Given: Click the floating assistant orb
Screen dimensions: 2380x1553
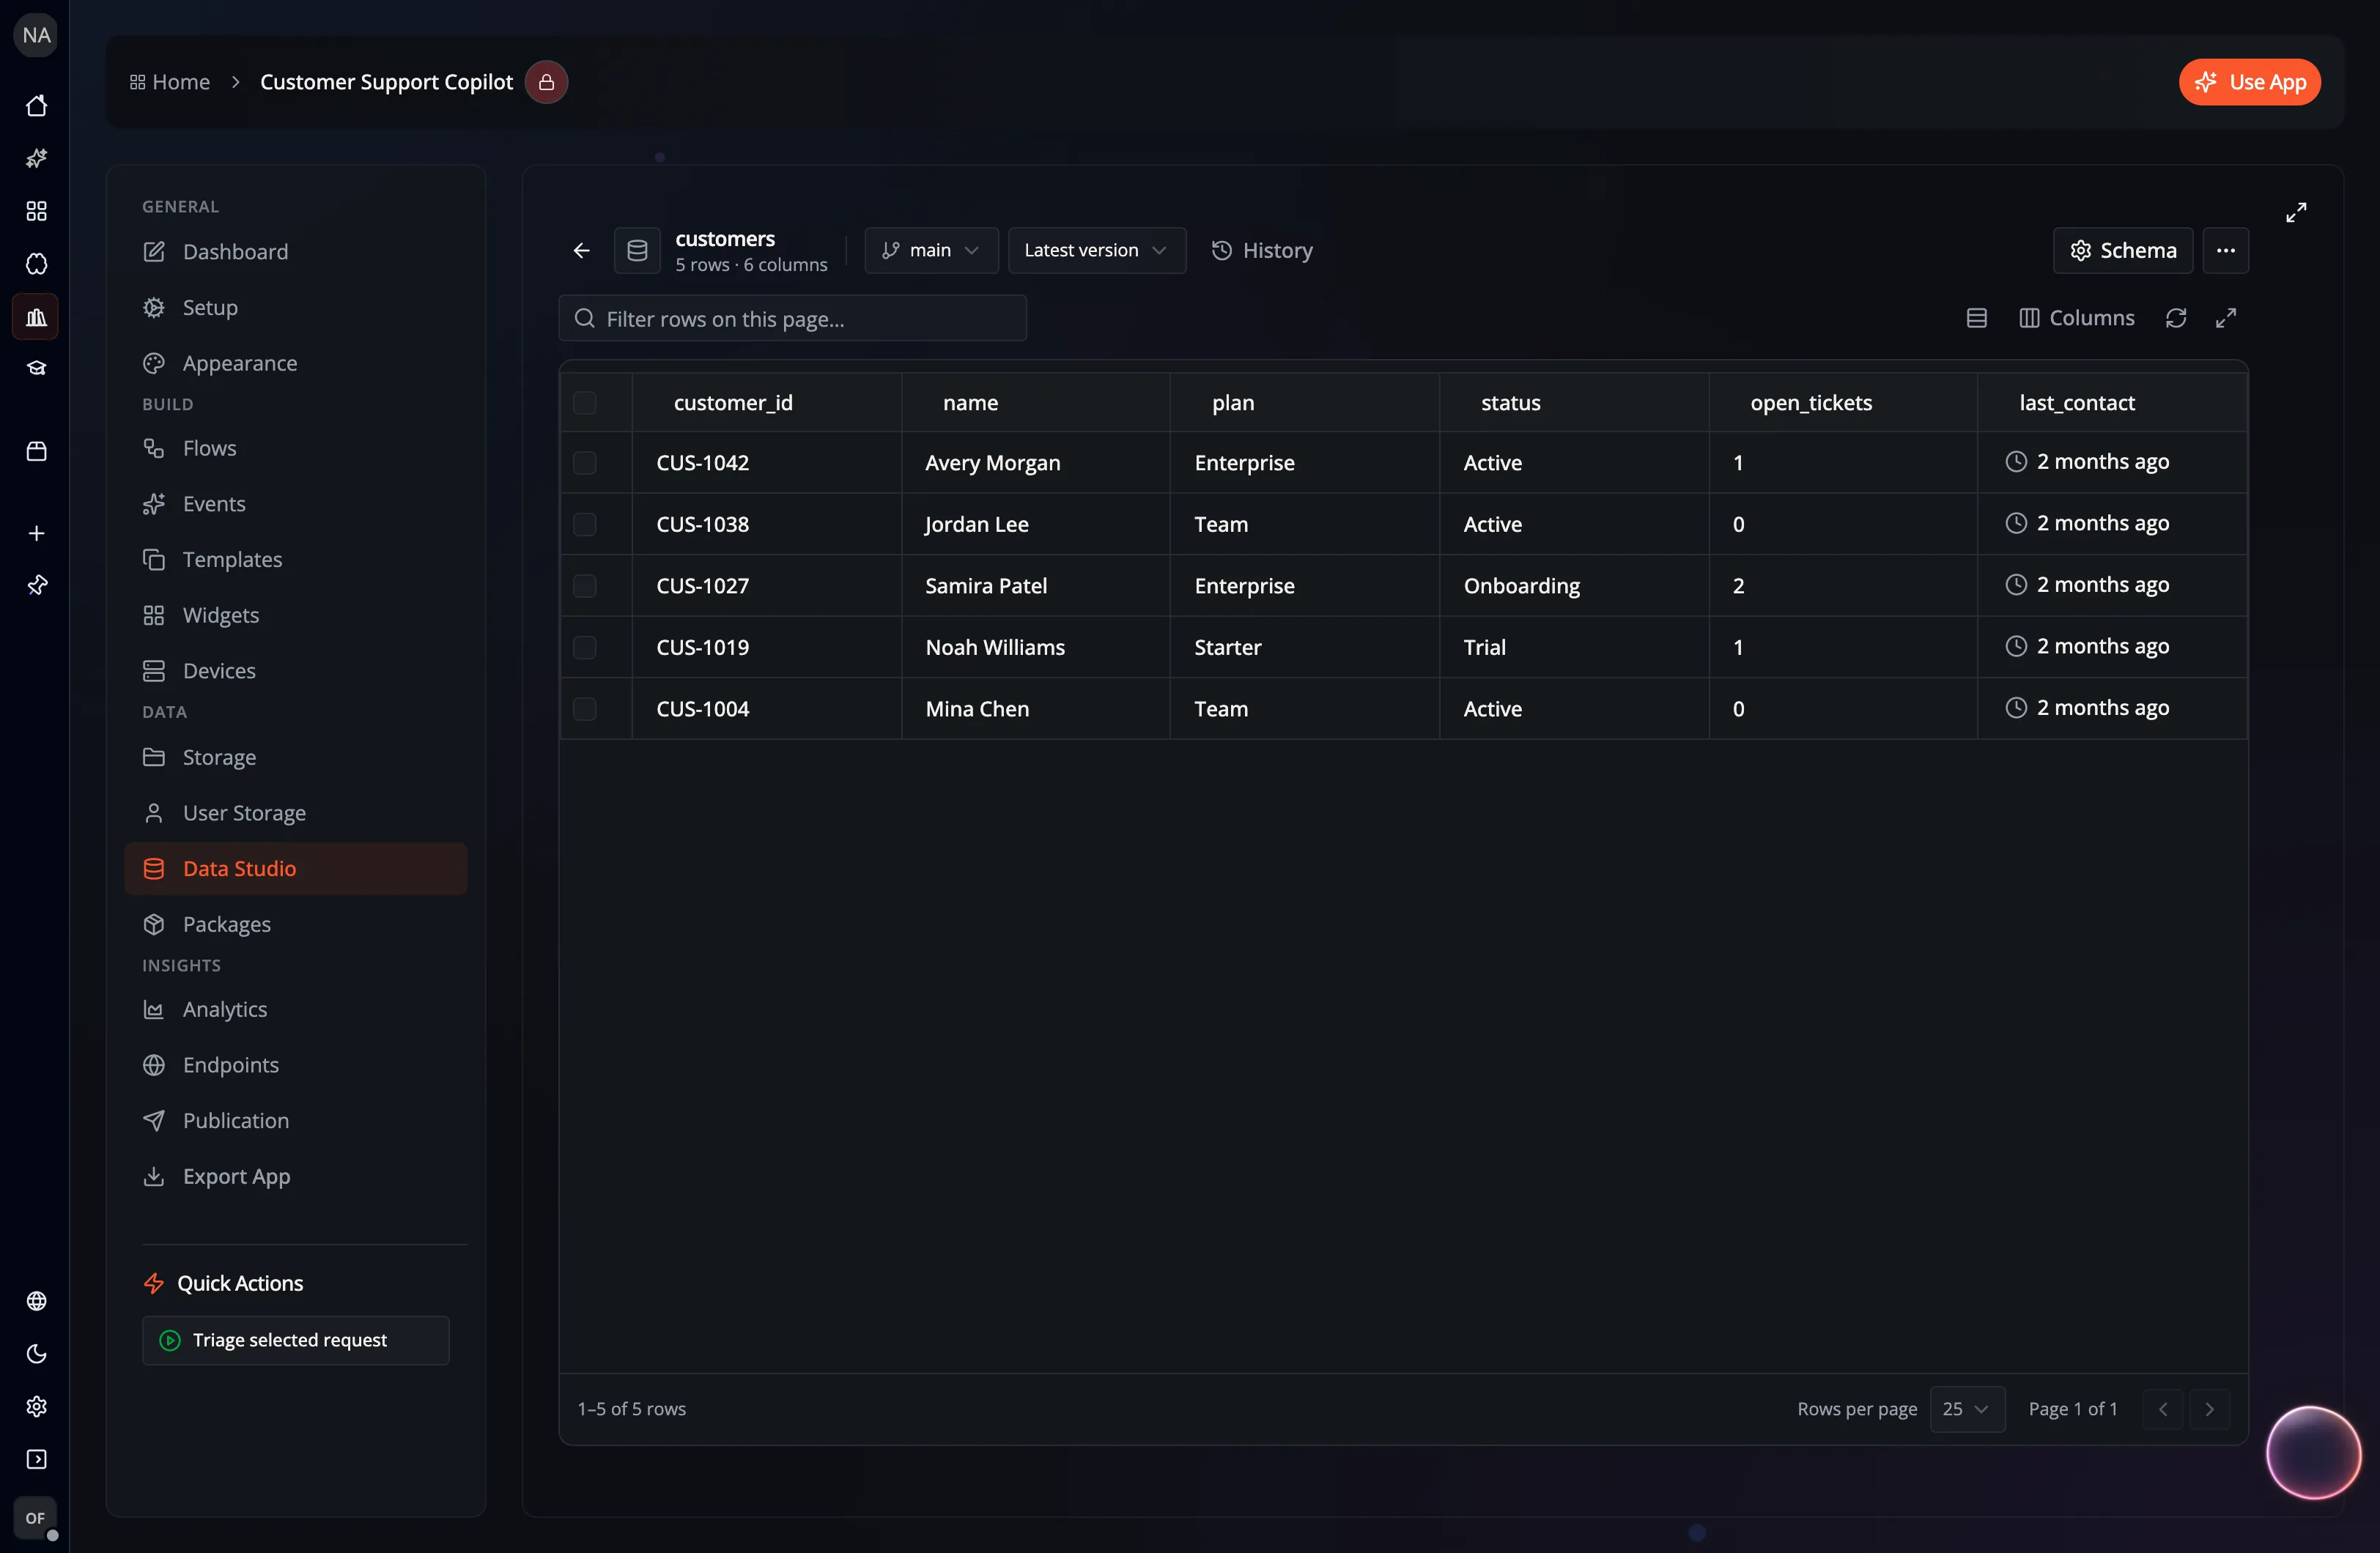Looking at the screenshot, I should click(2313, 1452).
